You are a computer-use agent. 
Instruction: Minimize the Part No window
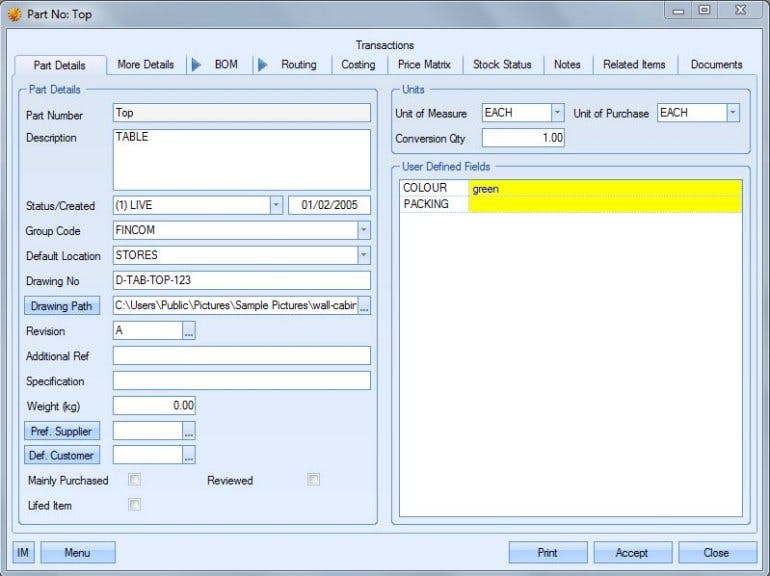point(678,11)
